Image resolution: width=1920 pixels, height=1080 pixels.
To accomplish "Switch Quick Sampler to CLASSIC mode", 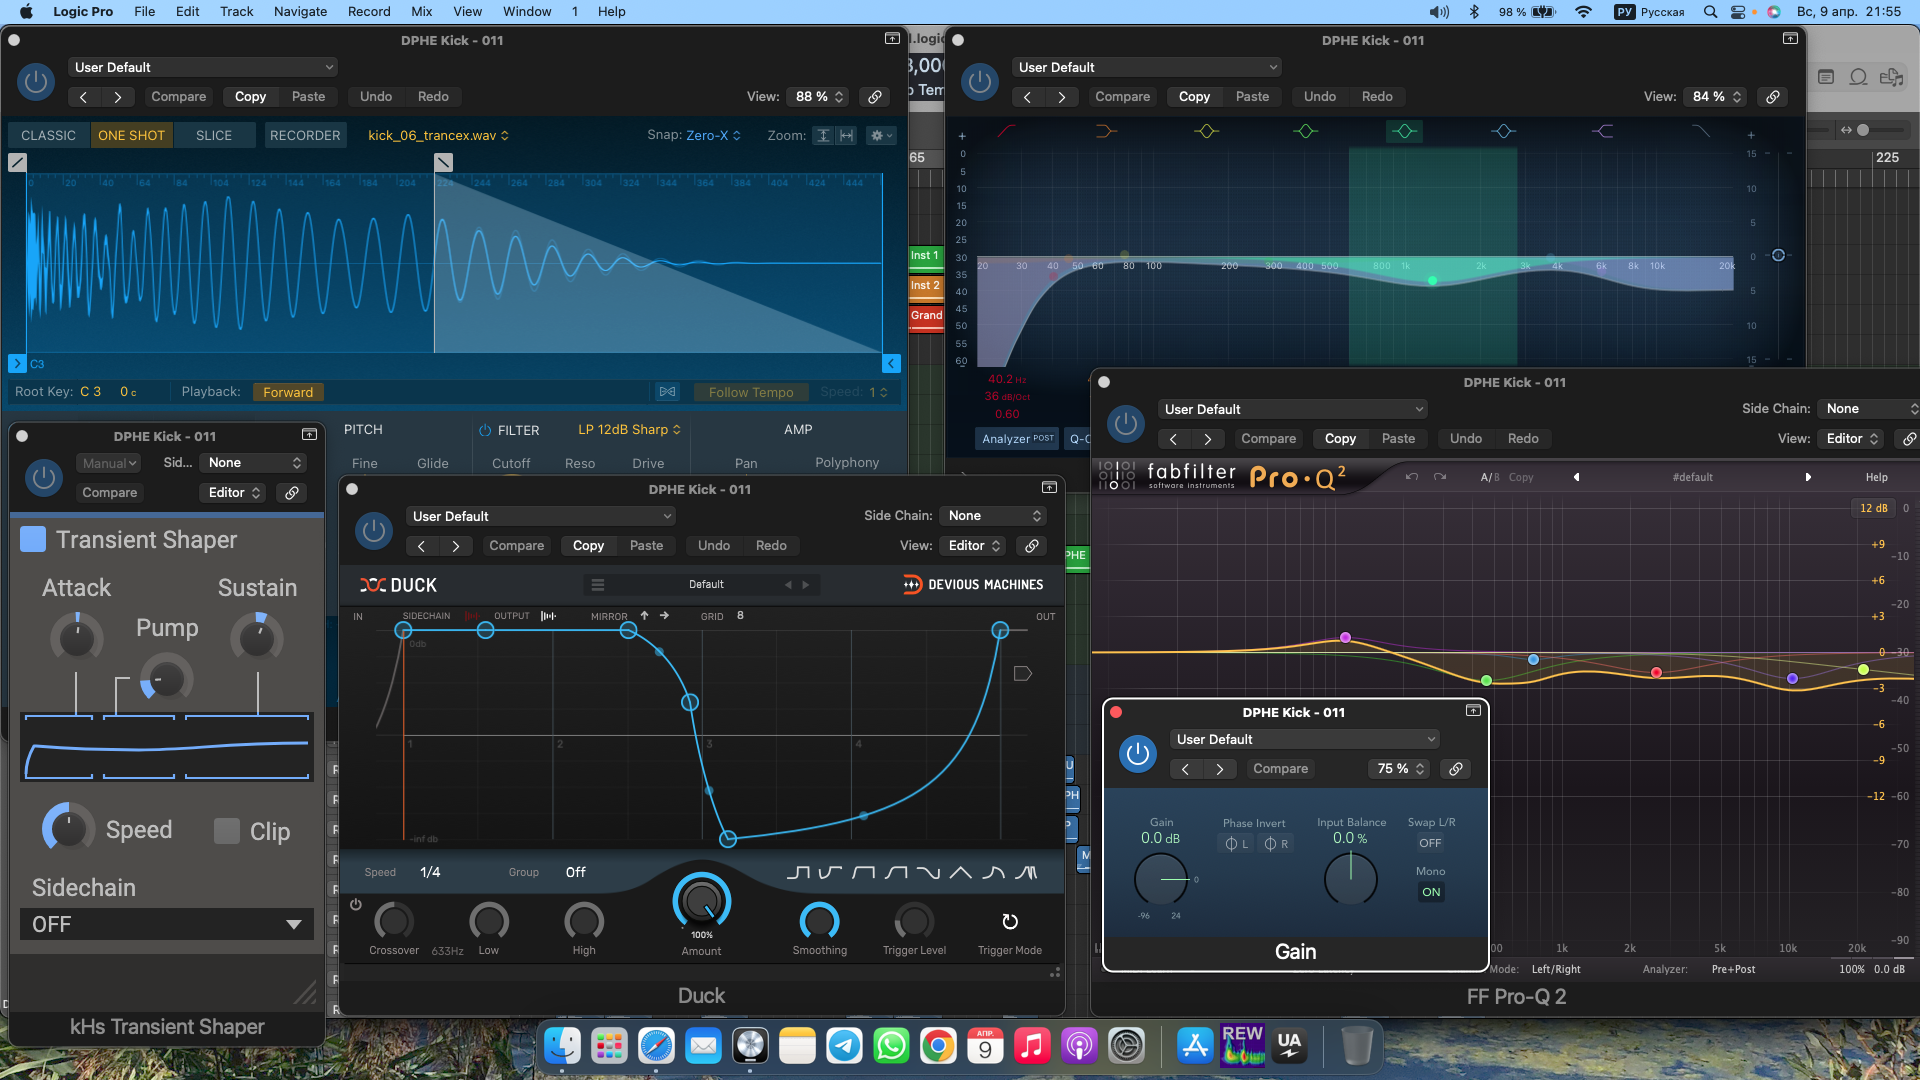I will [48, 136].
